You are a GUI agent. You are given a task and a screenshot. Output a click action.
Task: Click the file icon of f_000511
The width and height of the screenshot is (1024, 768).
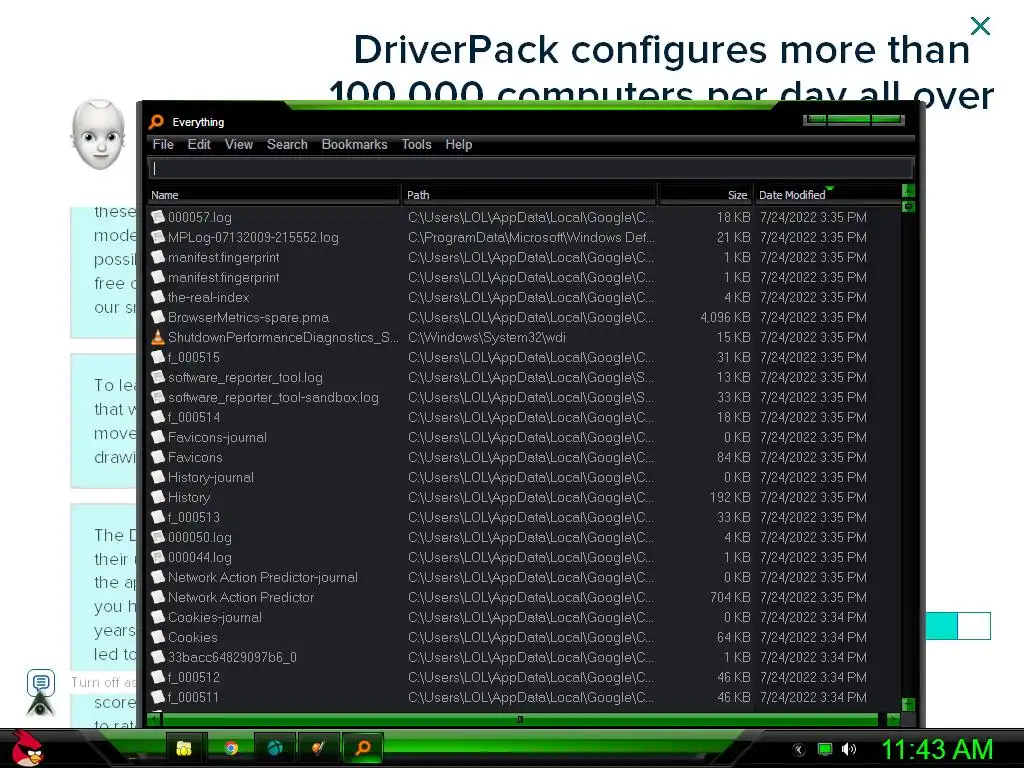pyautogui.click(x=157, y=697)
